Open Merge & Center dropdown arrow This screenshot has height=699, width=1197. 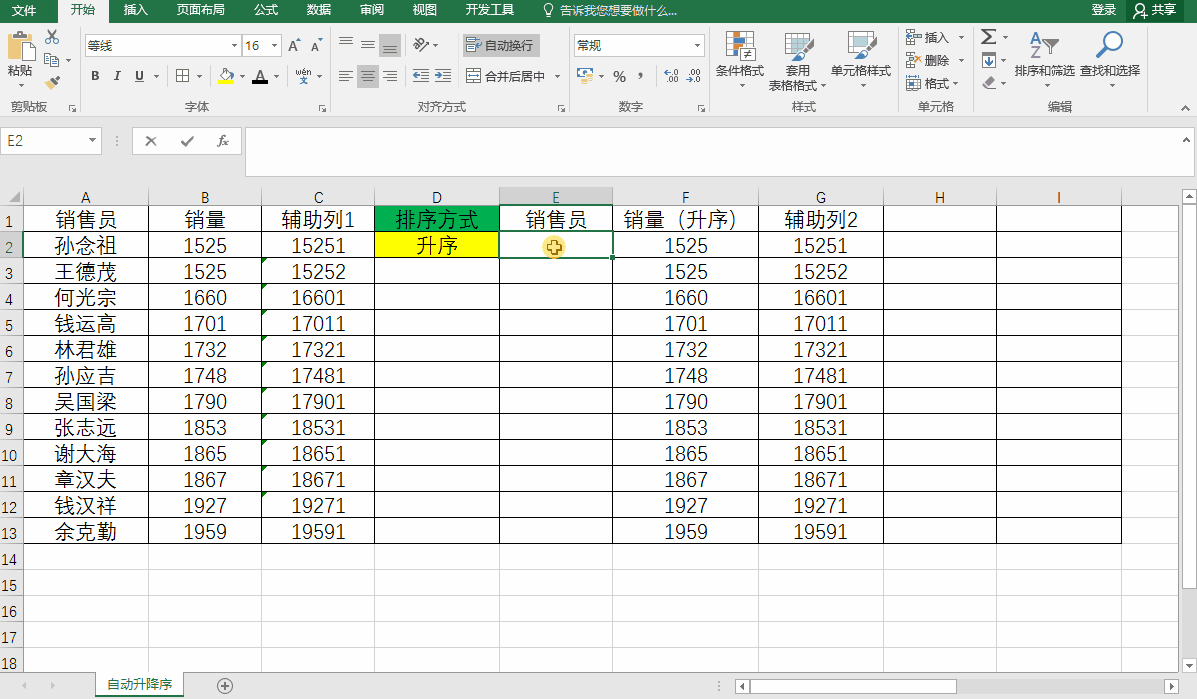coord(557,76)
